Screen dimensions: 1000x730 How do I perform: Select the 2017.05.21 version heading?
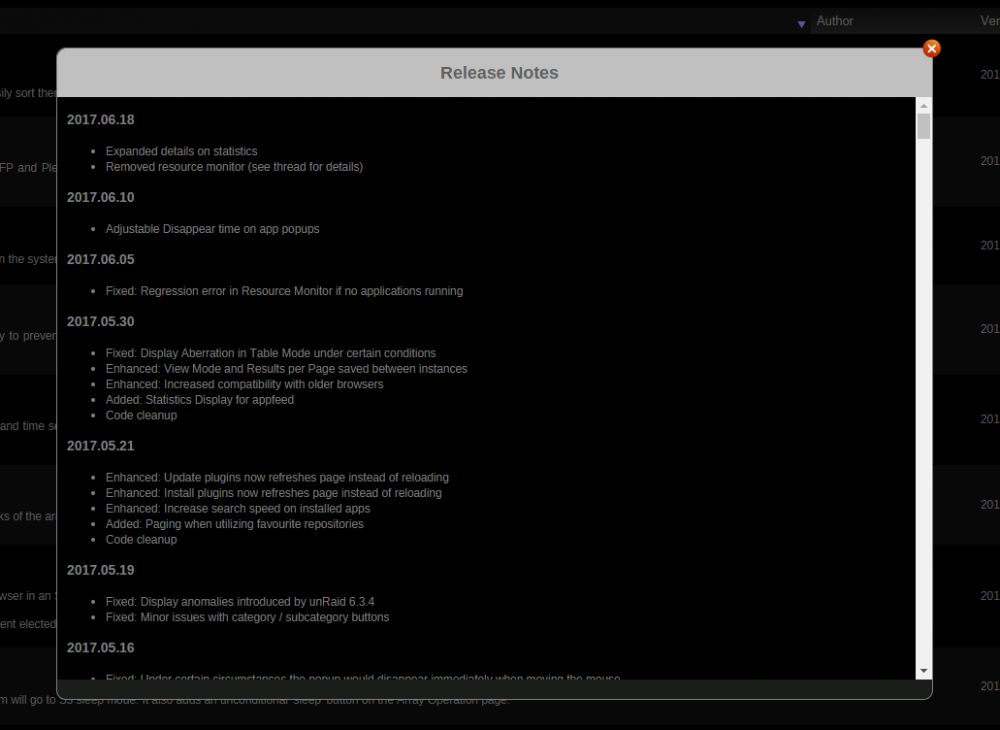click(101, 446)
